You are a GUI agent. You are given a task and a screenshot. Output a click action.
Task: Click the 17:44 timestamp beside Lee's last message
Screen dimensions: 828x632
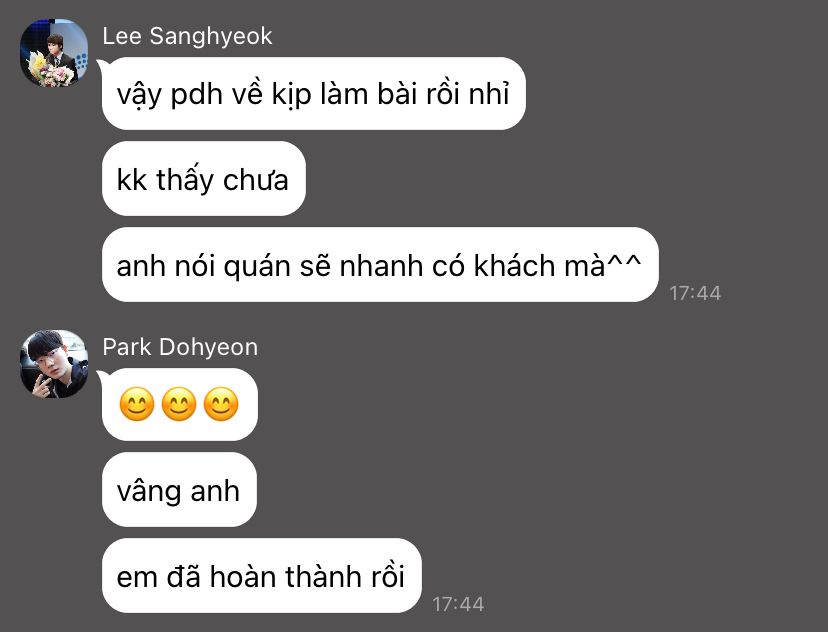point(695,293)
